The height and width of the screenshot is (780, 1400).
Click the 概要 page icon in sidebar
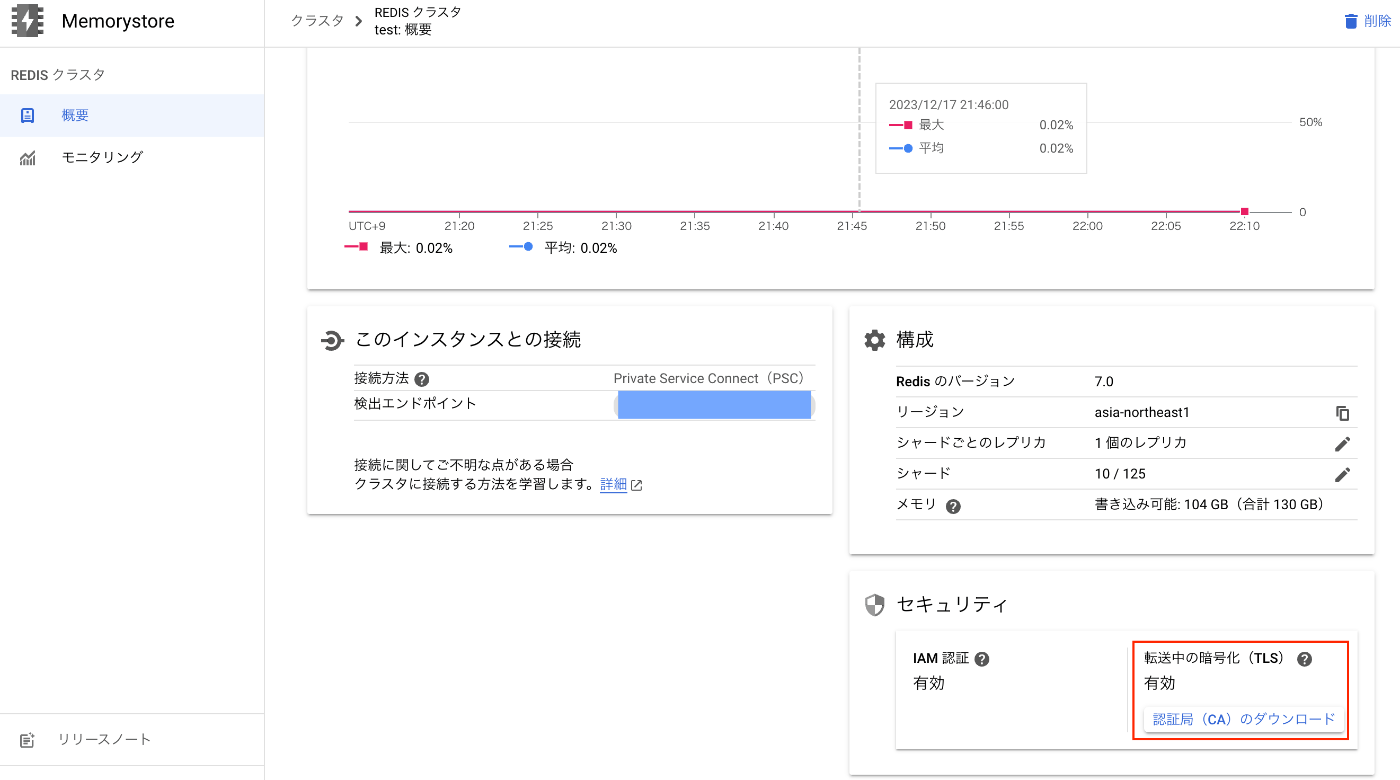28,115
